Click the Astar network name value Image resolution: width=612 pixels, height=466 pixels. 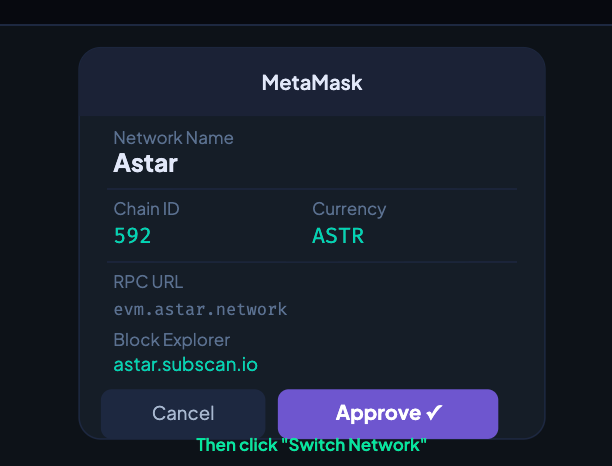click(145, 163)
